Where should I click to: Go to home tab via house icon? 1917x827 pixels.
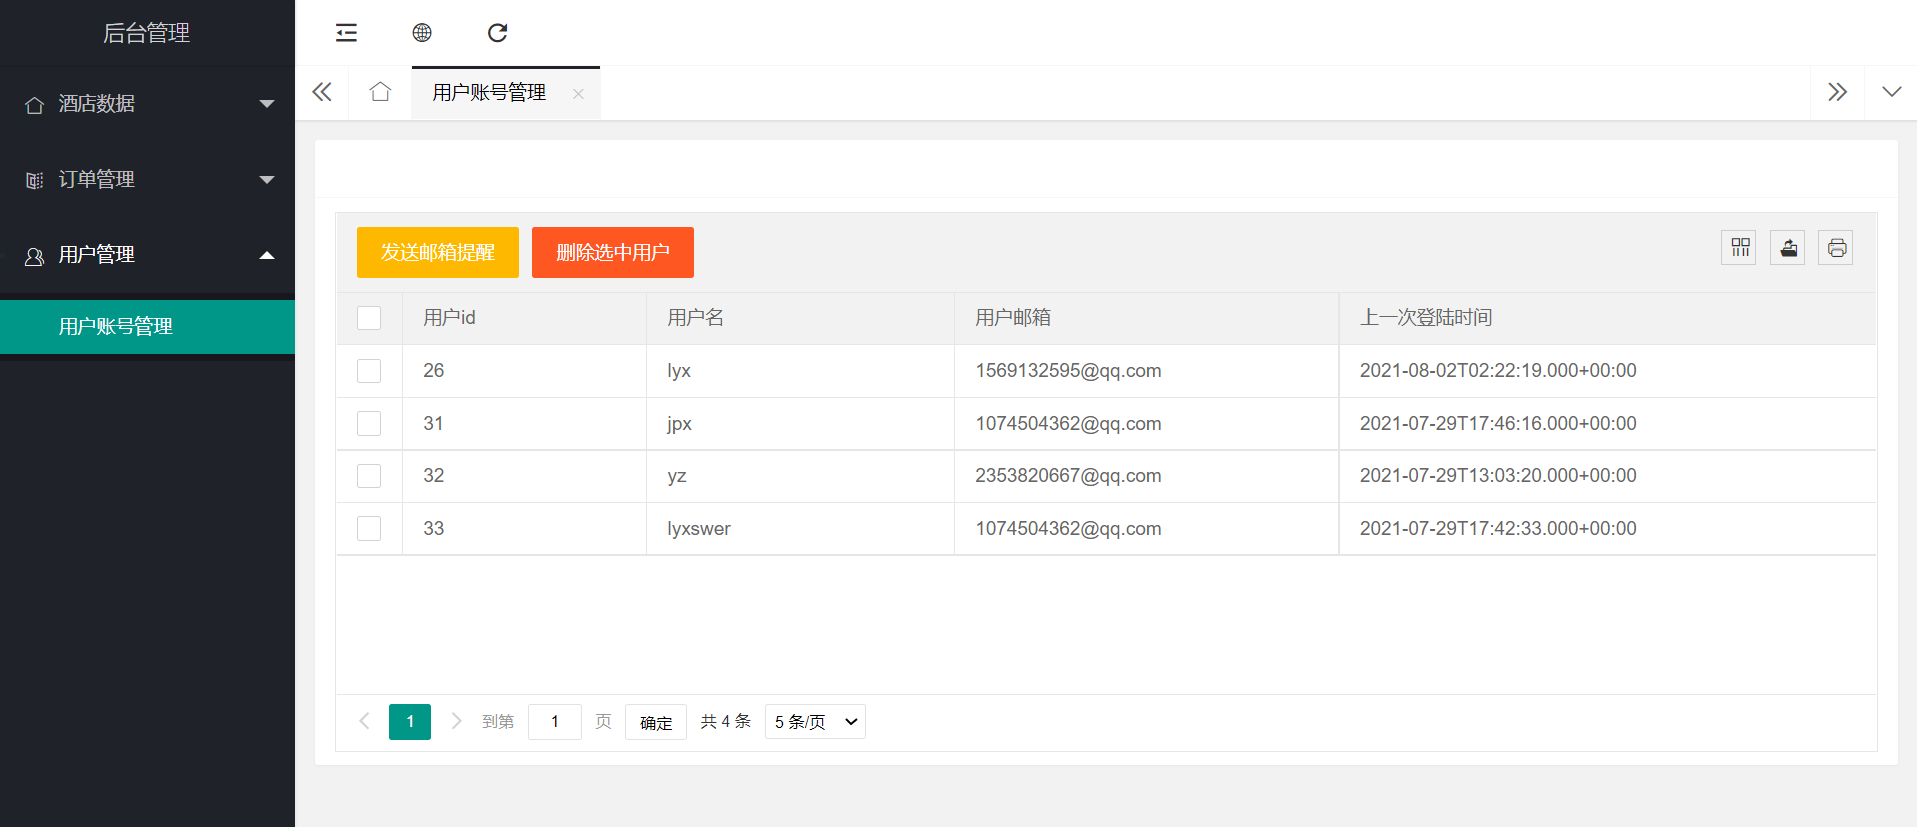click(380, 92)
